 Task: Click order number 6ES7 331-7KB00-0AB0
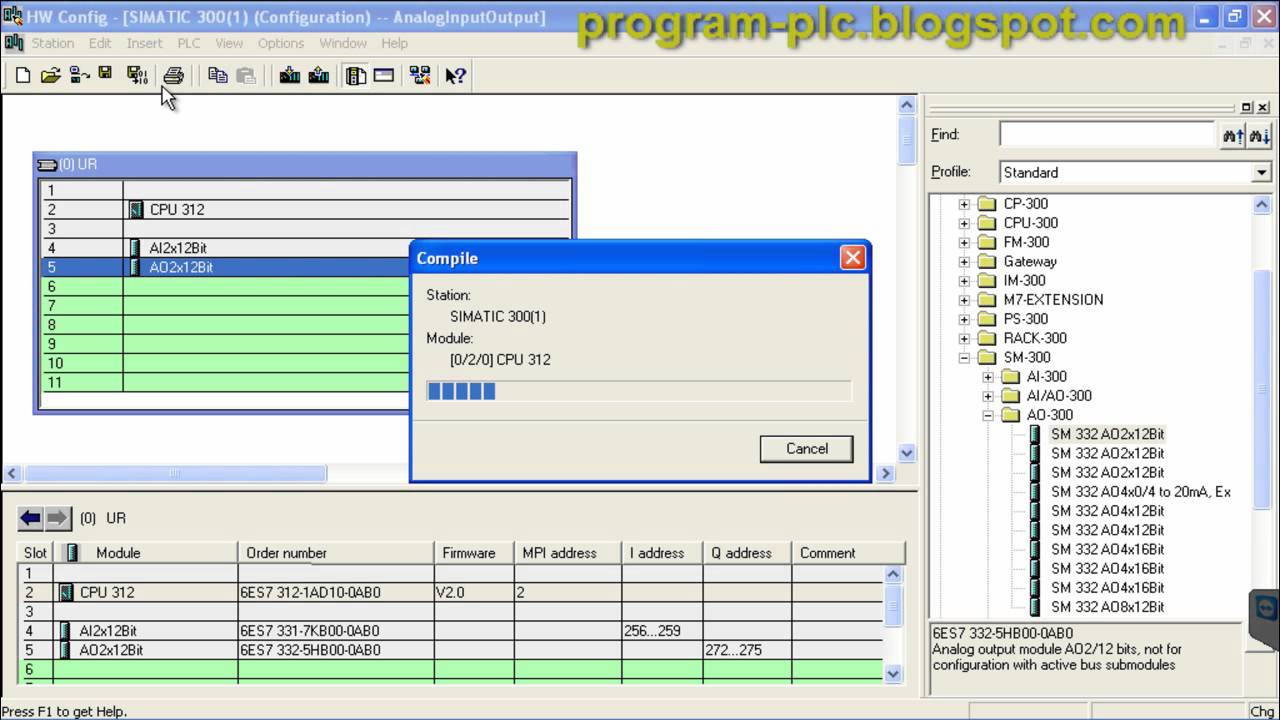(310, 631)
